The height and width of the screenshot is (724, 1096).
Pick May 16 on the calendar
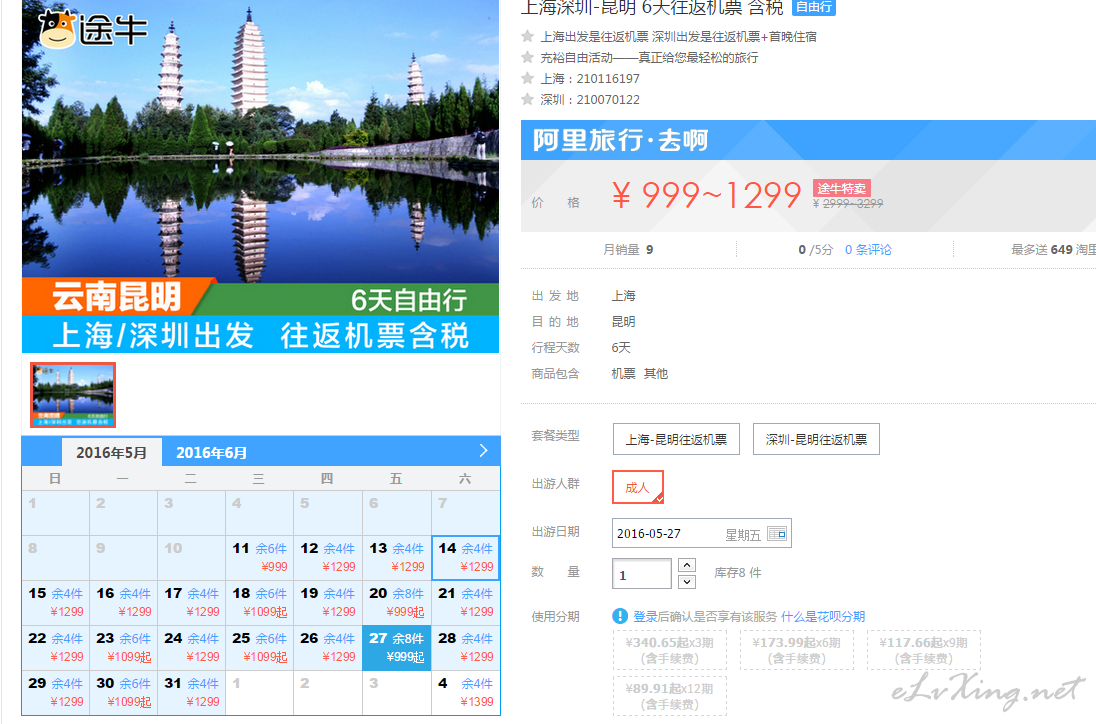[x=124, y=602]
